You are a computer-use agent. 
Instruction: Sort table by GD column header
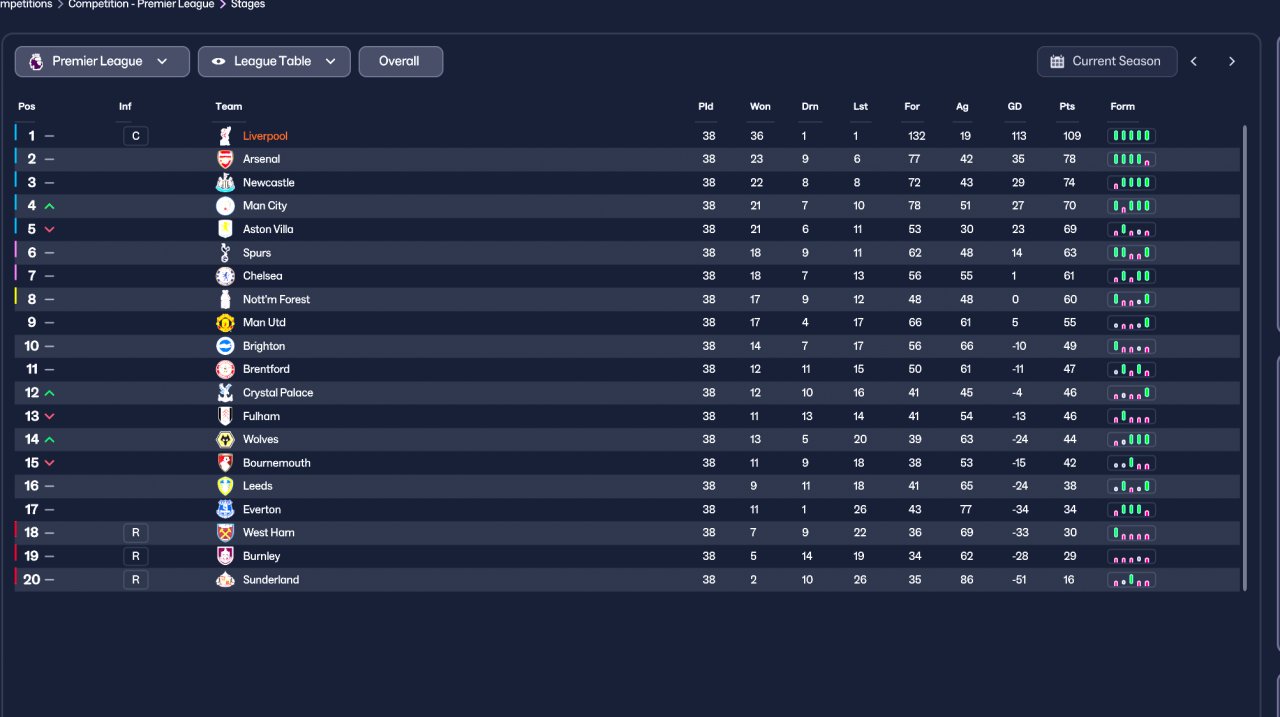tap(1015, 106)
